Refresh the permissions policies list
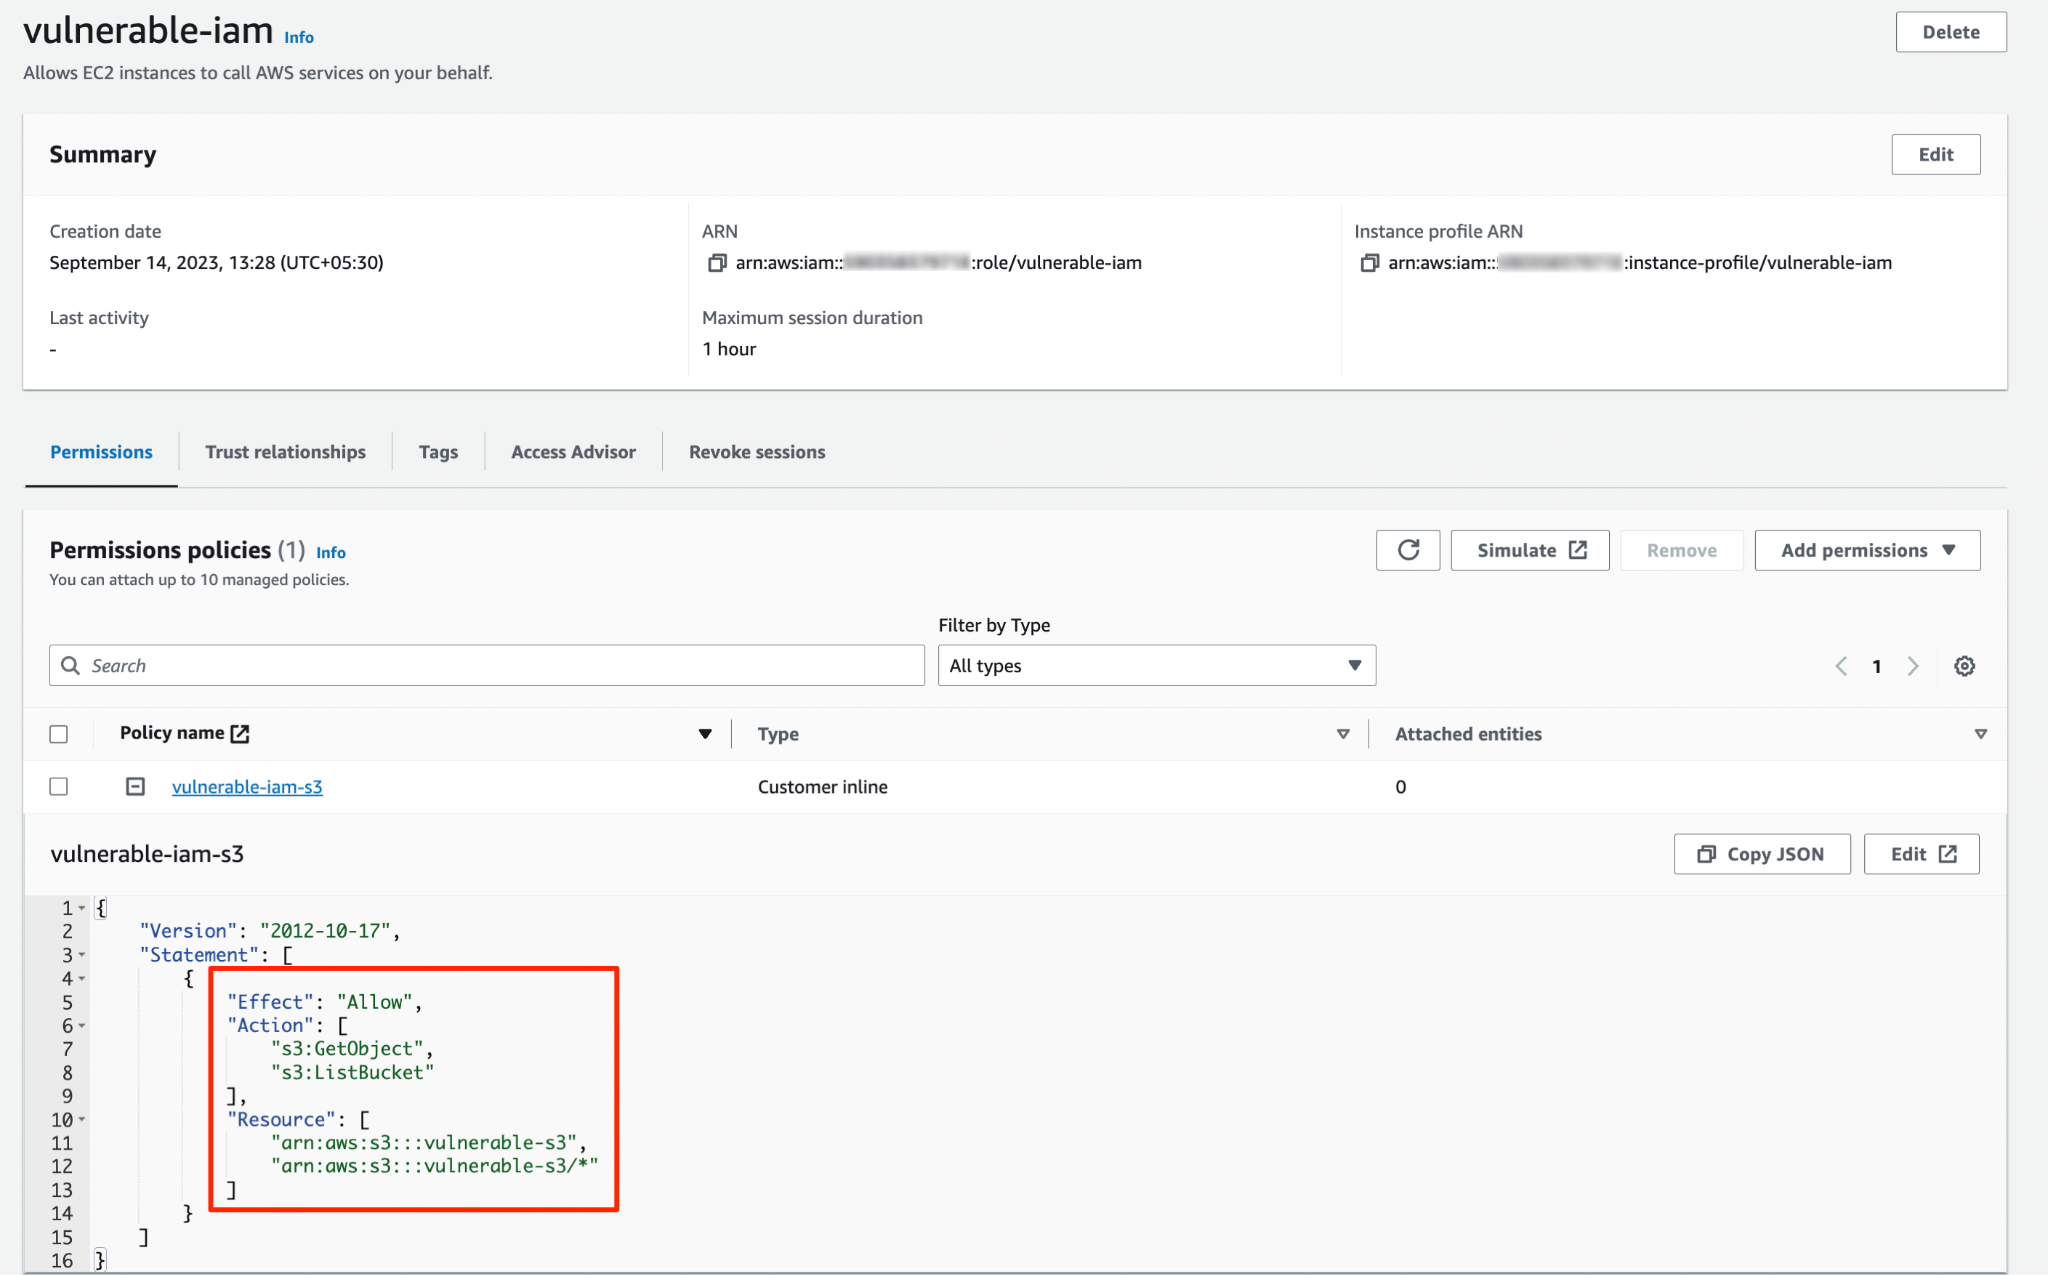Screen dimensions: 2048x1275 pyautogui.click(x=1408, y=550)
